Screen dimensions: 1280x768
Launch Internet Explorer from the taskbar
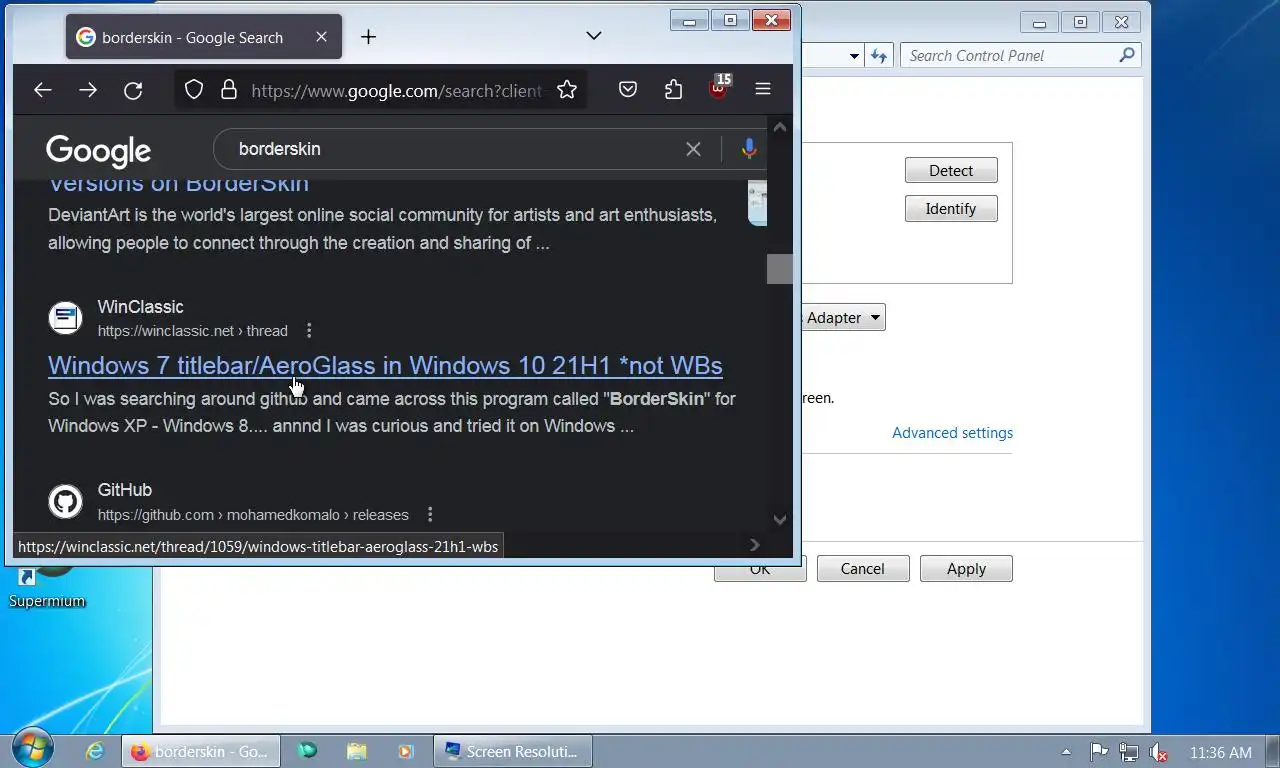coord(95,751)
